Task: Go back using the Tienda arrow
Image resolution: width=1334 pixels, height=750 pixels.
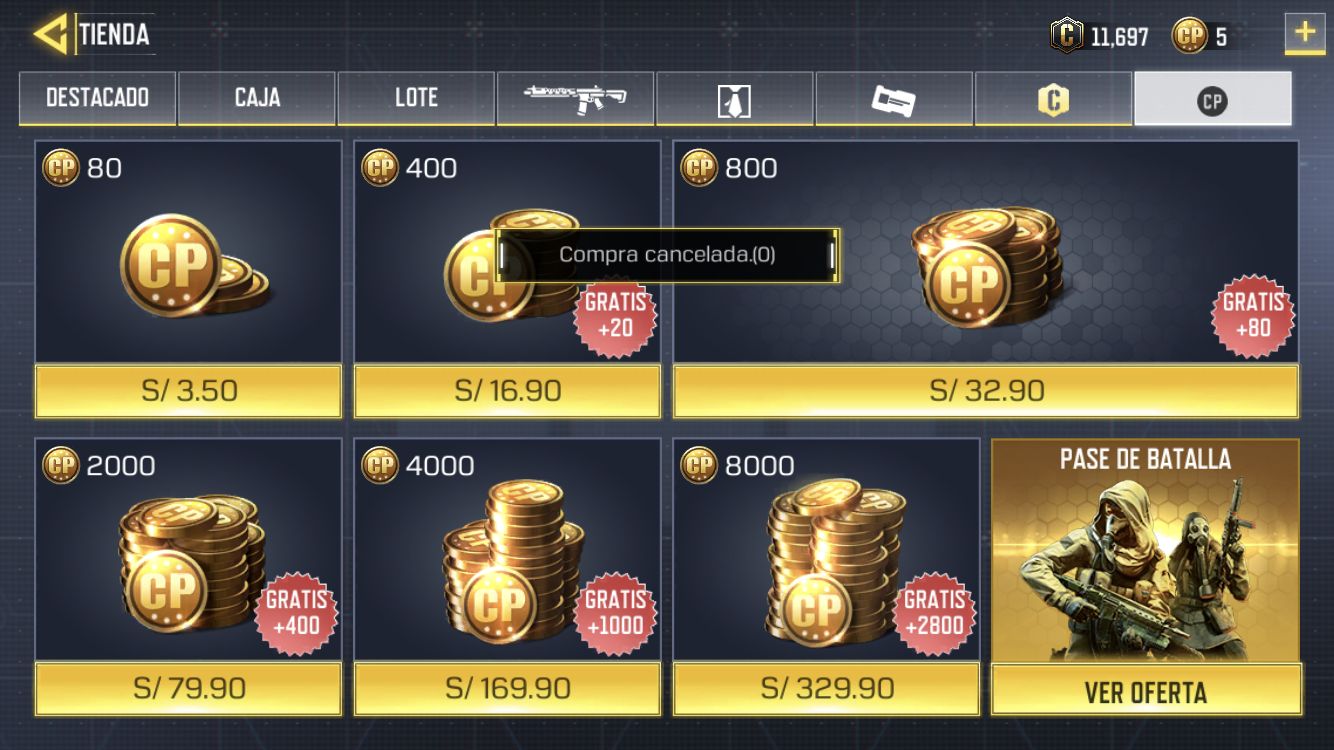Action: click(x=50, y=34)
